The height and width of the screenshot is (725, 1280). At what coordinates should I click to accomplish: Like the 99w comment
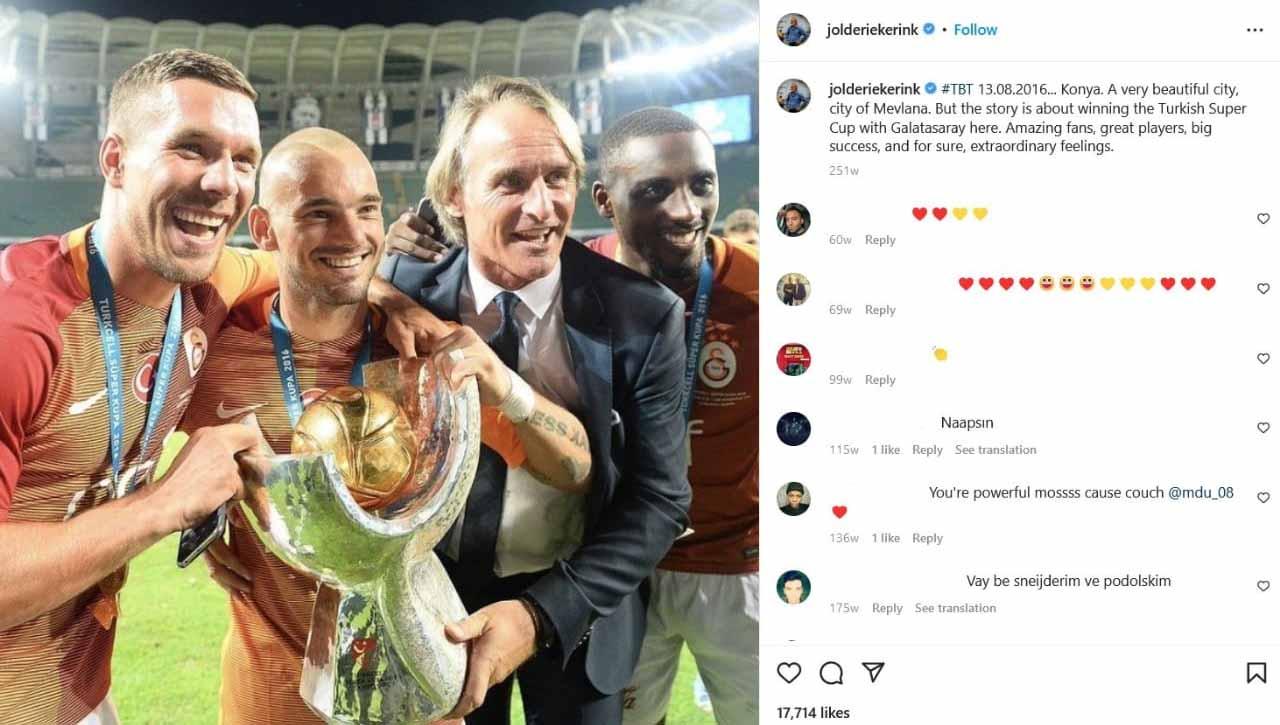(1263, 358)
